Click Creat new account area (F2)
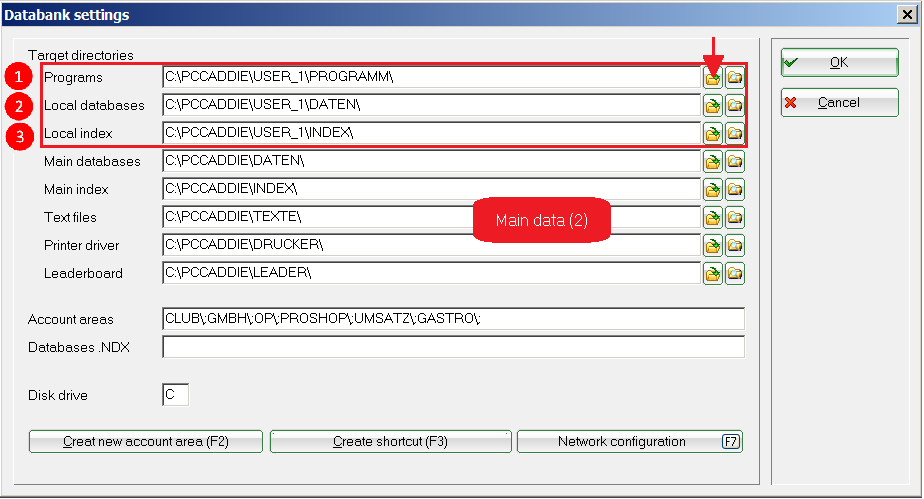 [x=146, y=441]
